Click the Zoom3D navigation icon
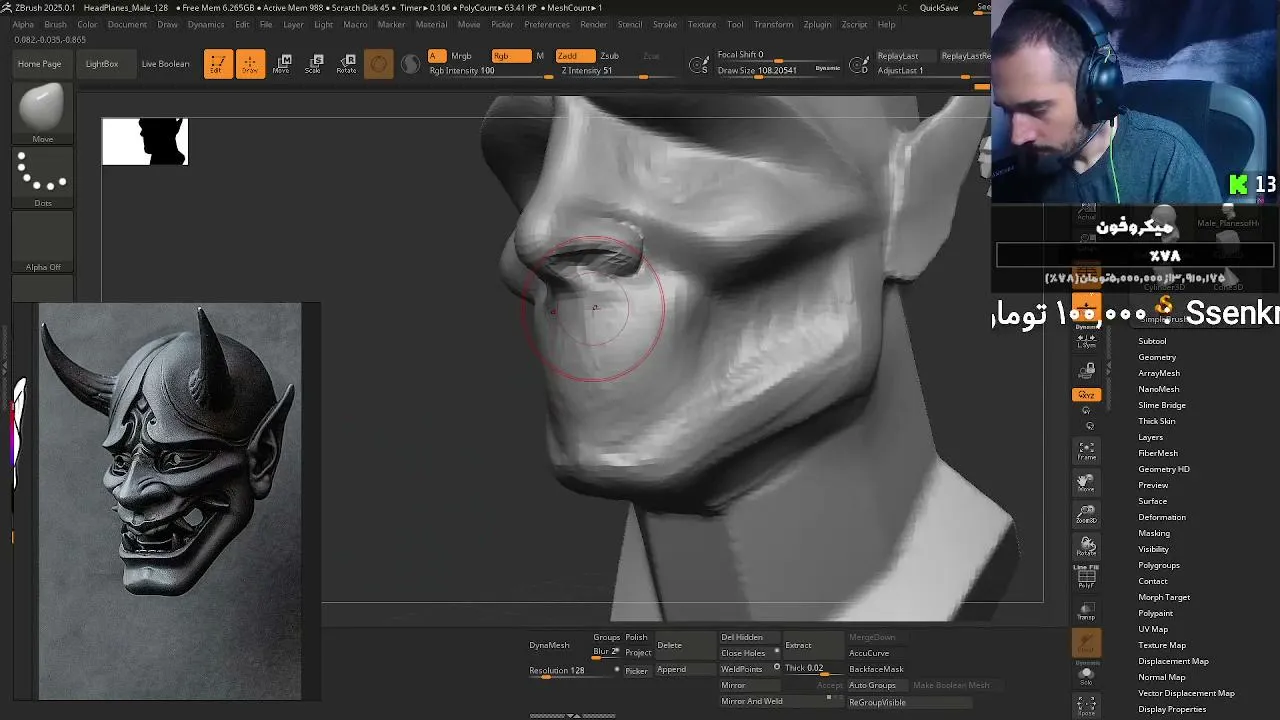 (x=1086, y=514)
